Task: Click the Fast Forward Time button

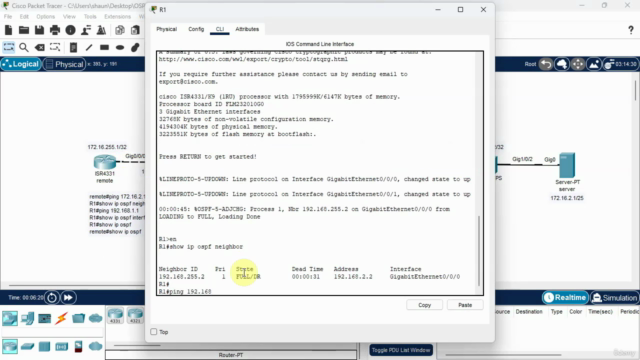Action: click(68, 298)
